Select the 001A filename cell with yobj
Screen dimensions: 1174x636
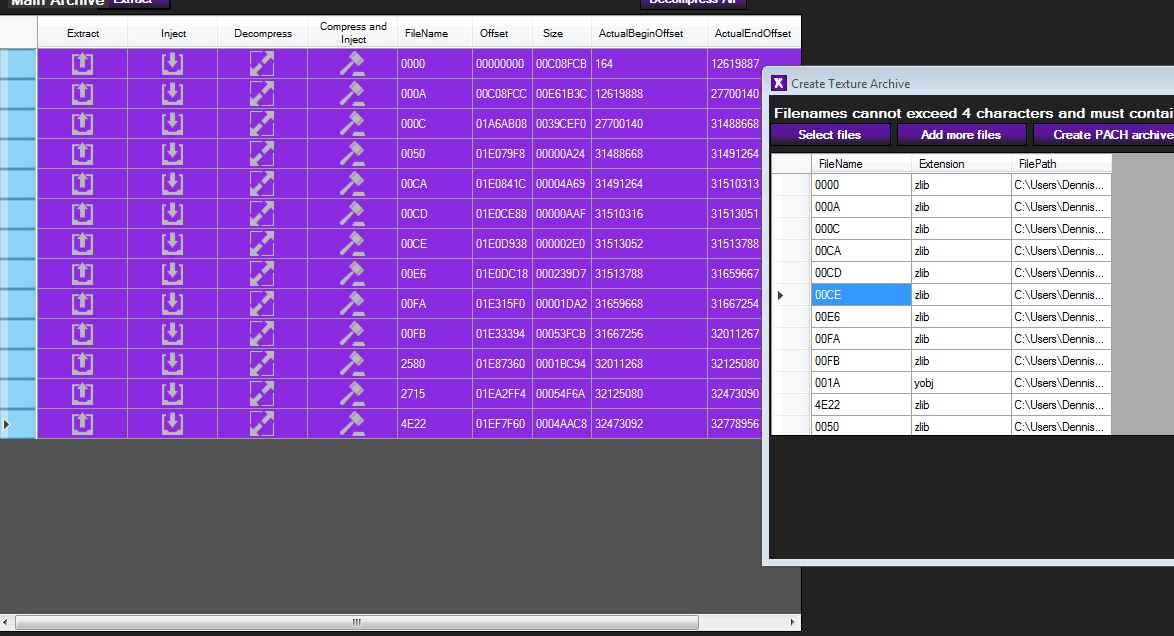click(x=860, y=383)
